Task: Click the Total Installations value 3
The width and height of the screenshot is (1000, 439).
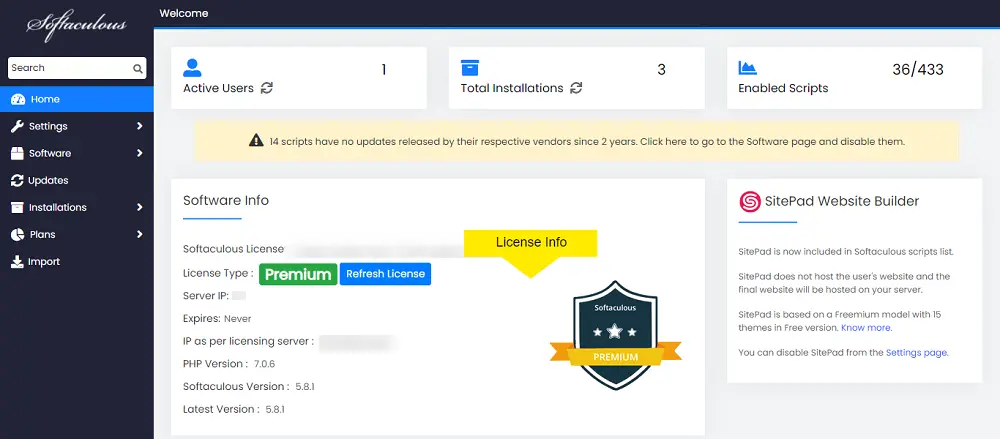Action: [x=661, y=70]
